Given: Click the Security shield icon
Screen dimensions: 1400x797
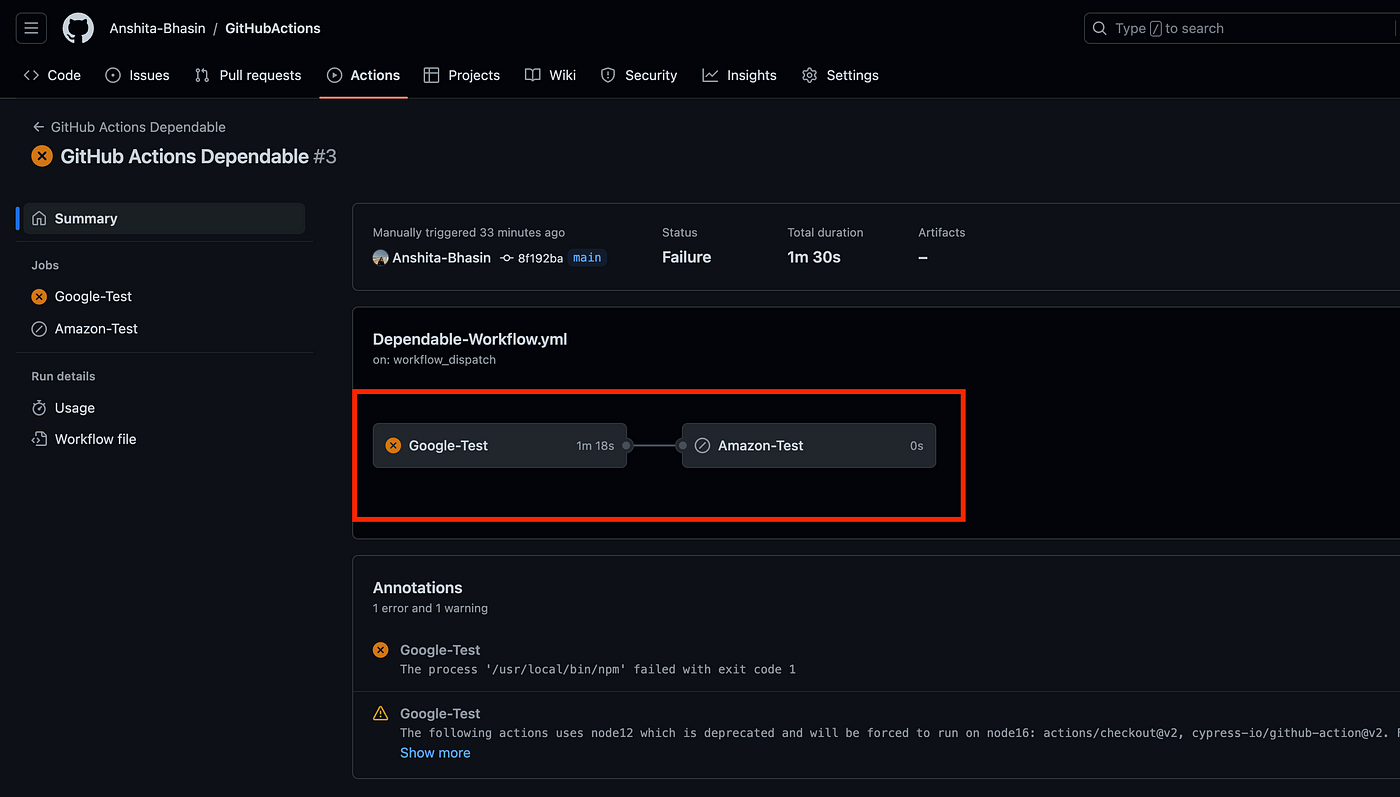Looking at the screenshot, I should [608, 75].
